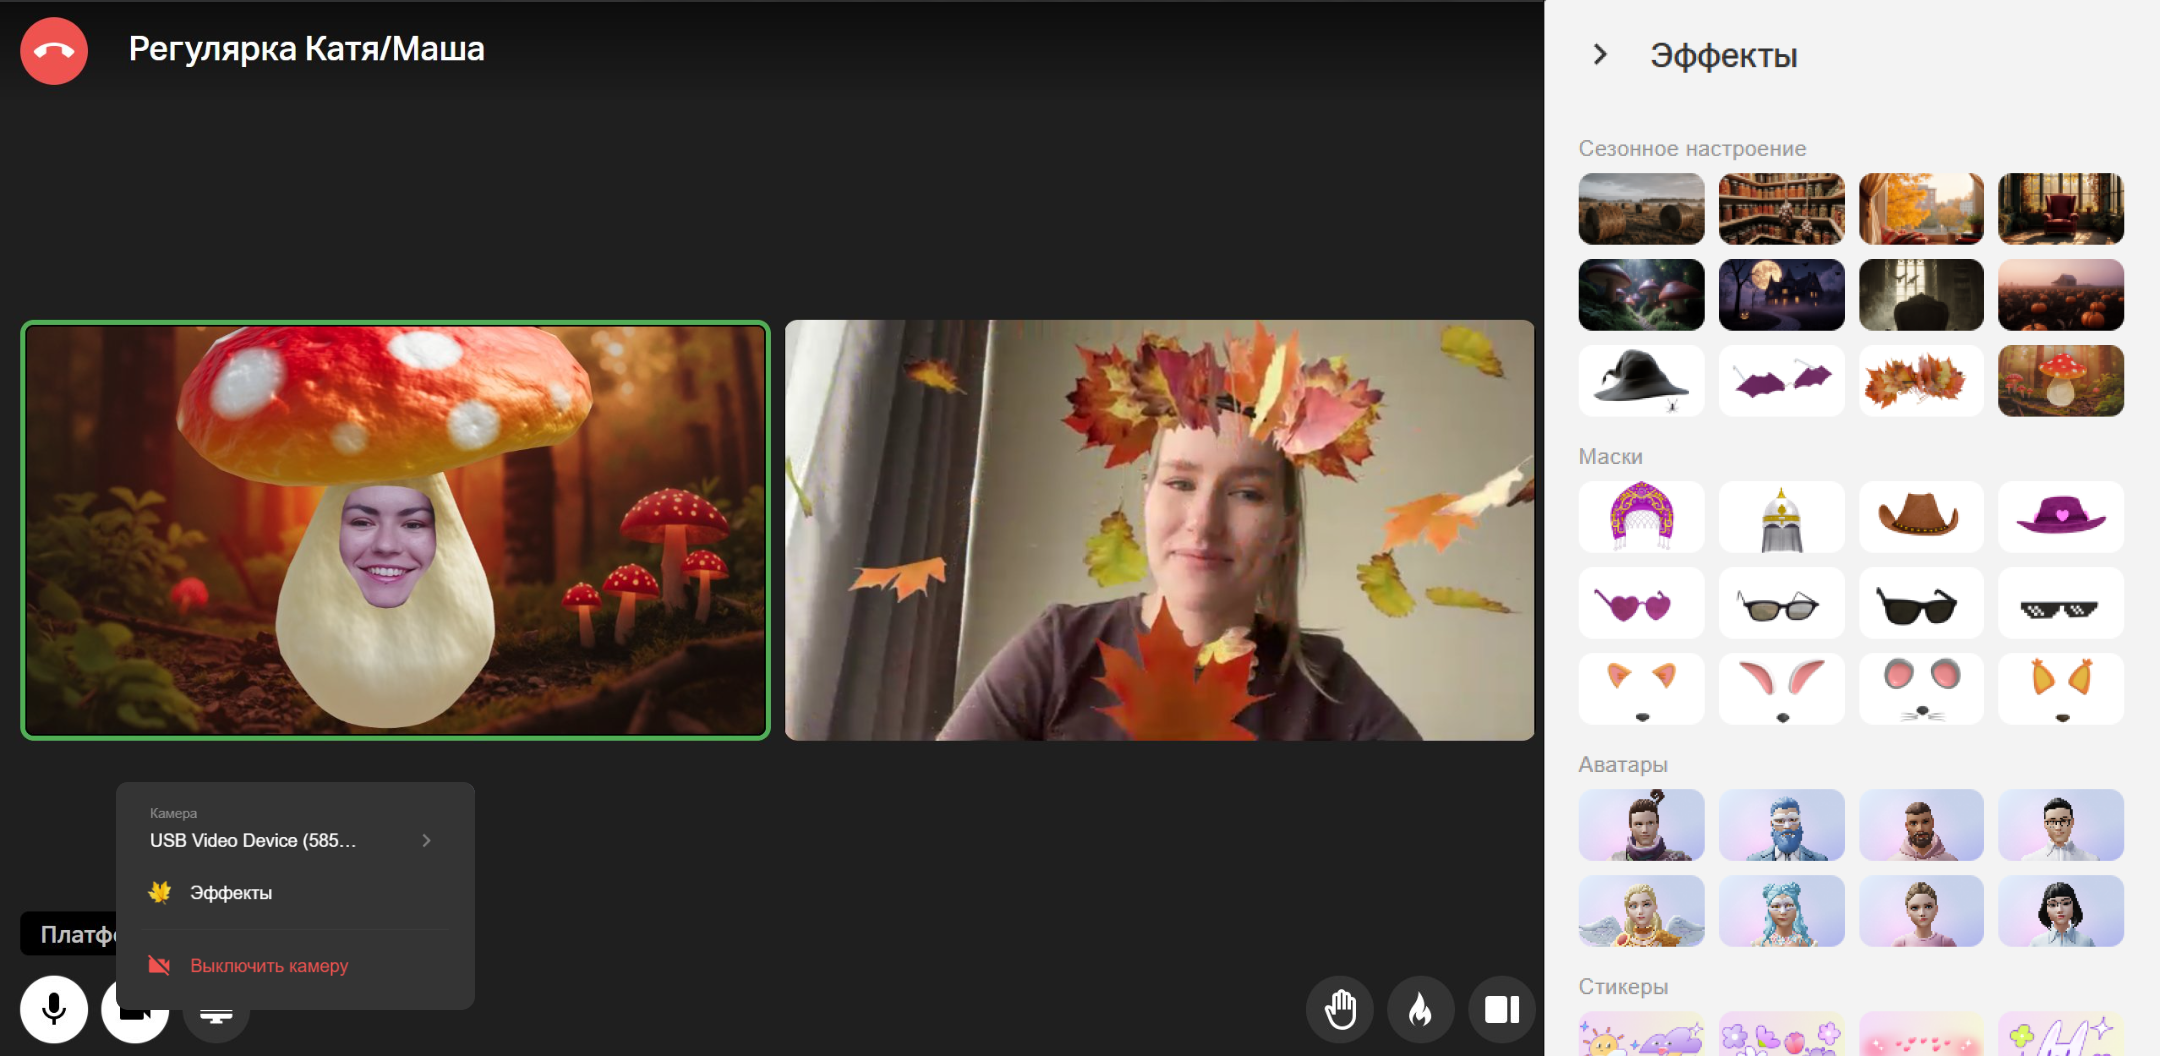Click the red hang up call button

54,51
